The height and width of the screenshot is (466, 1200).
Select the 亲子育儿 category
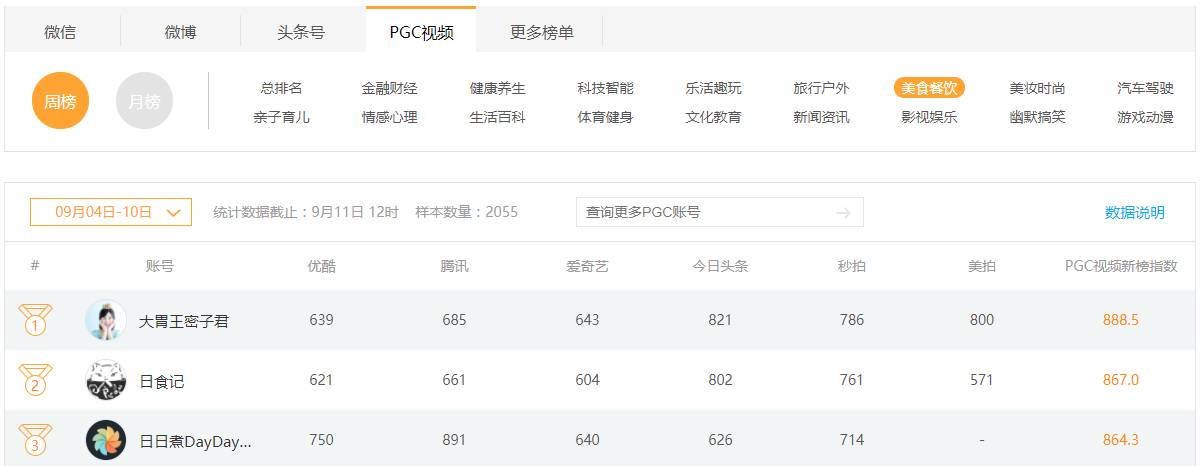(x=281, y=117)
